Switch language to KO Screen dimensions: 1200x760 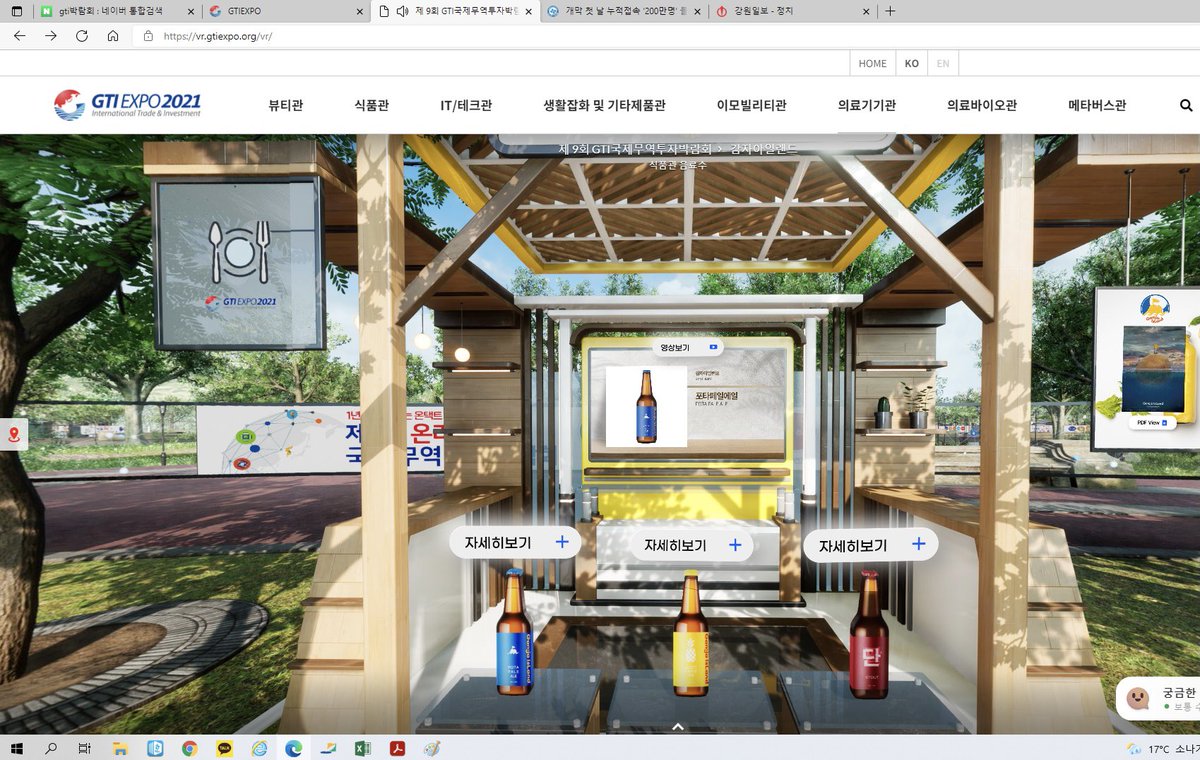(x=911, y=63)
